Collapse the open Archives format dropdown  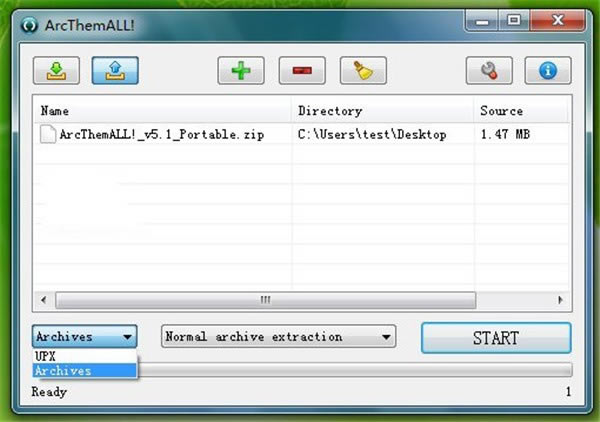point(126,337)
